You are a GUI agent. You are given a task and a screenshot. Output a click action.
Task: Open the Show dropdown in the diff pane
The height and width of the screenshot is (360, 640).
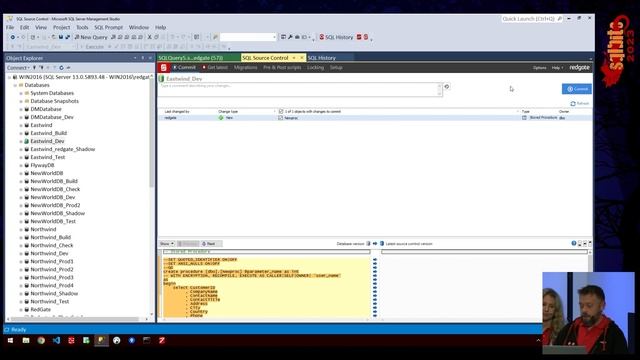[x=167, y=244]
